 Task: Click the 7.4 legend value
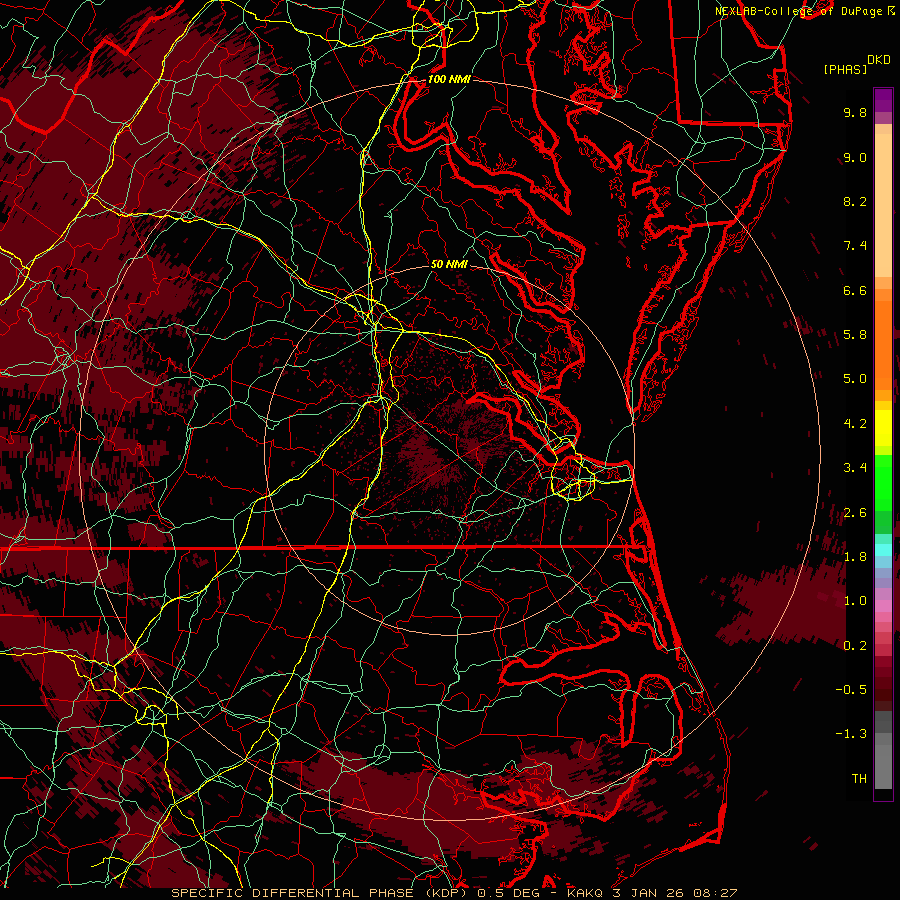tap(855, 246)
